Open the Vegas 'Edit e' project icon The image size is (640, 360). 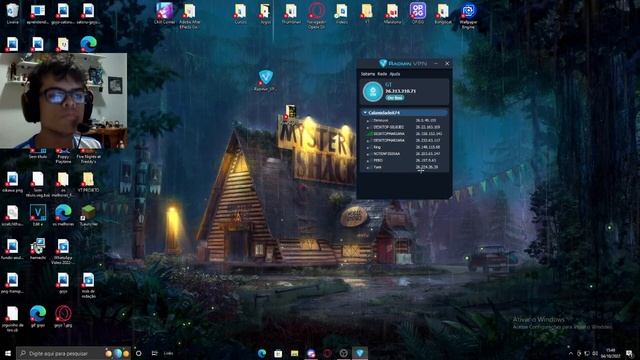click(38, 216)
